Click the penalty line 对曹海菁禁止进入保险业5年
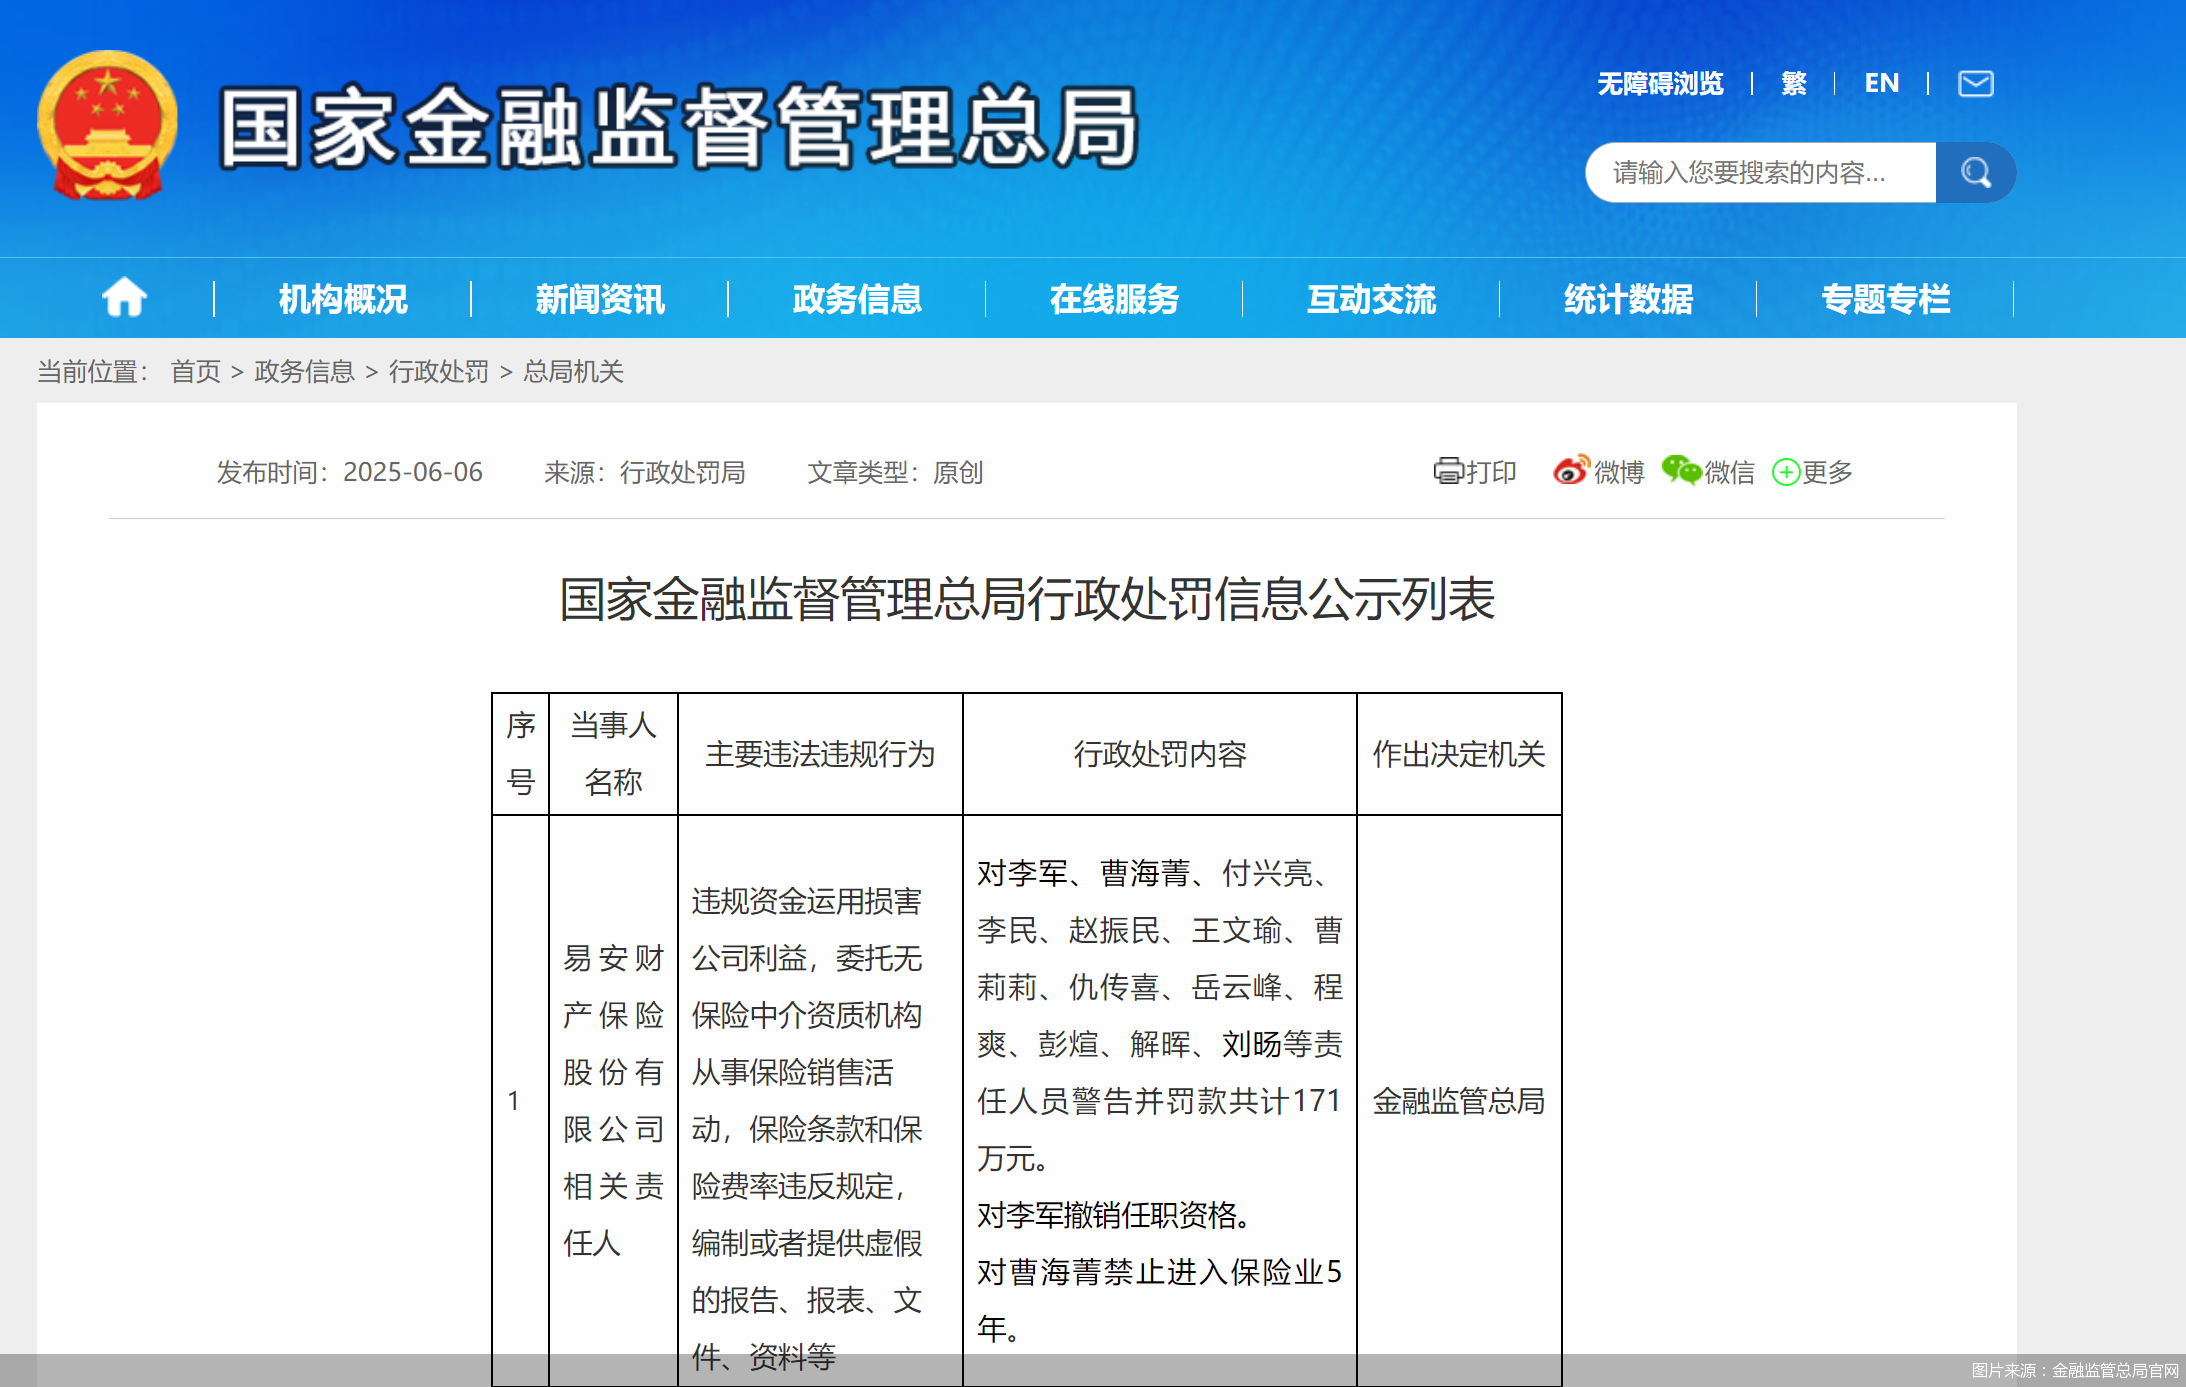 (x=1159, y=1300)
